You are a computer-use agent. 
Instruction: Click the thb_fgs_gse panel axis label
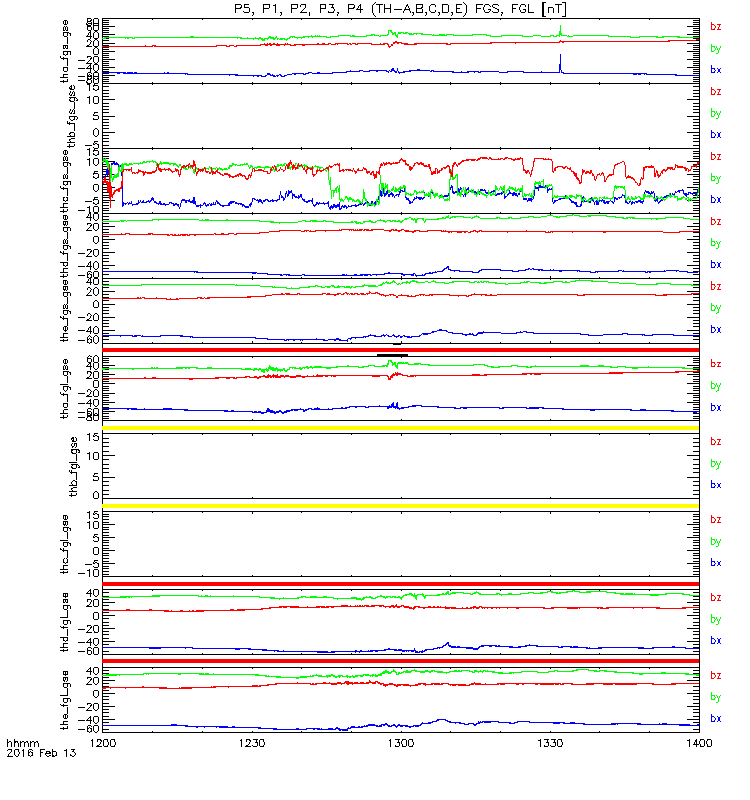click(71, 116)
